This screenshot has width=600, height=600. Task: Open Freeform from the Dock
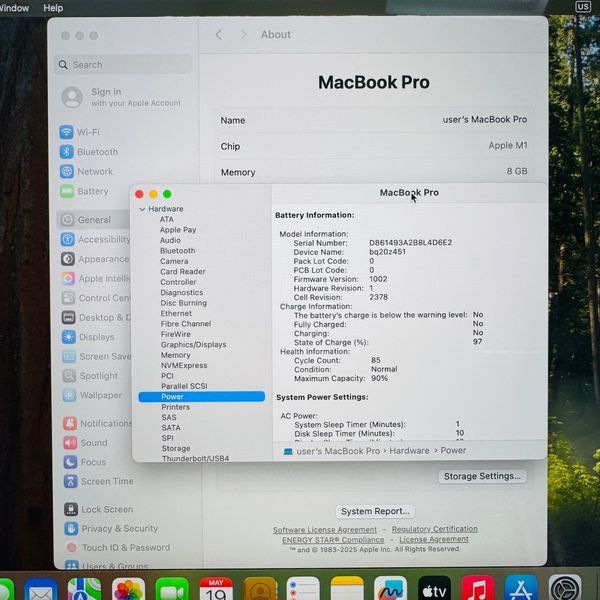coord(390,590)
